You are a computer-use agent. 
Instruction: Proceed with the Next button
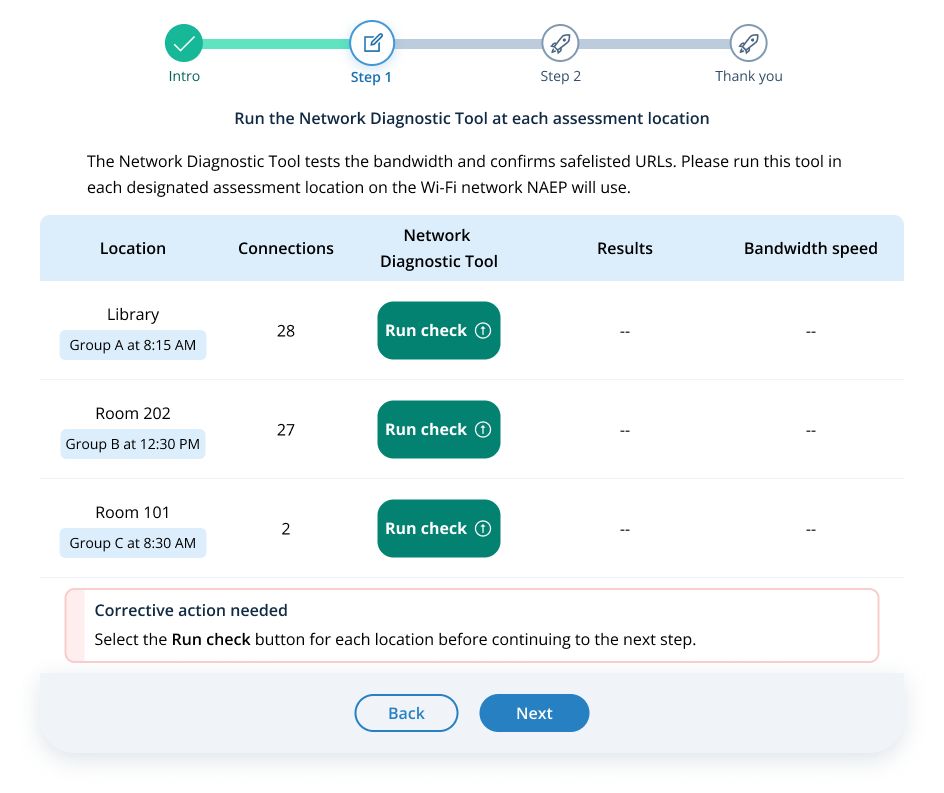click(x=534, y=713)
